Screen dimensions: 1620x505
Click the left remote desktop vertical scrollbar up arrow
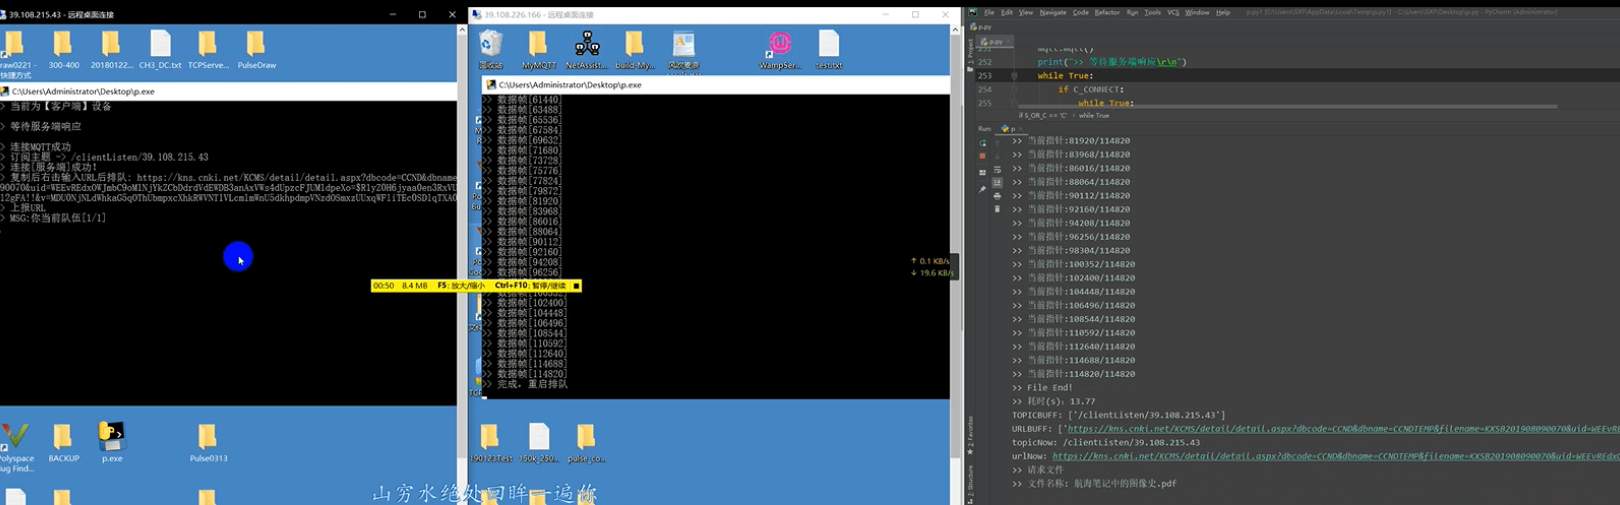(462, 30)
